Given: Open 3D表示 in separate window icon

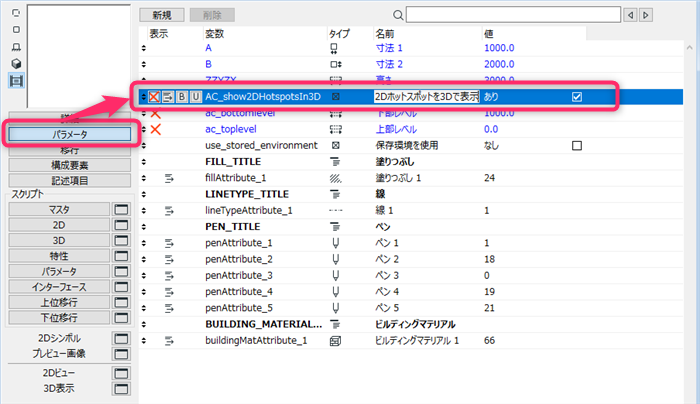Looking at the screenshot, I should (x=121, y=389).
